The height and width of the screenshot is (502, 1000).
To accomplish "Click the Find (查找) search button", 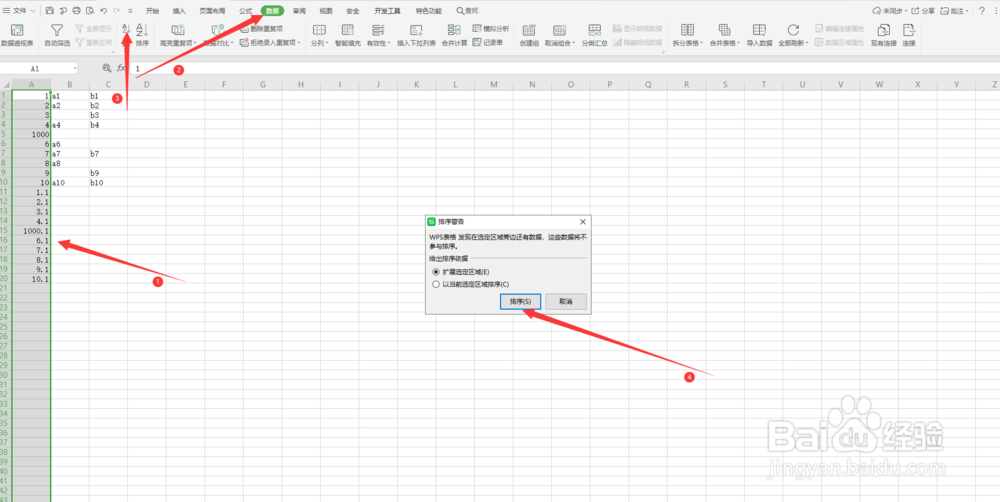I will 467,11.
